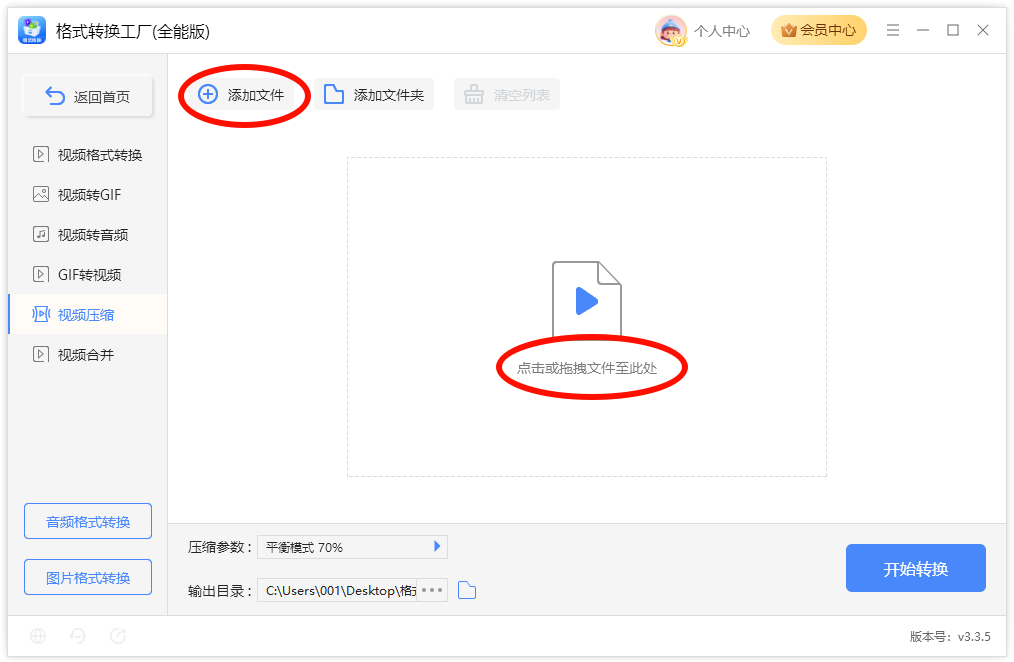Click 添加文件 add file button

(242, 95)
